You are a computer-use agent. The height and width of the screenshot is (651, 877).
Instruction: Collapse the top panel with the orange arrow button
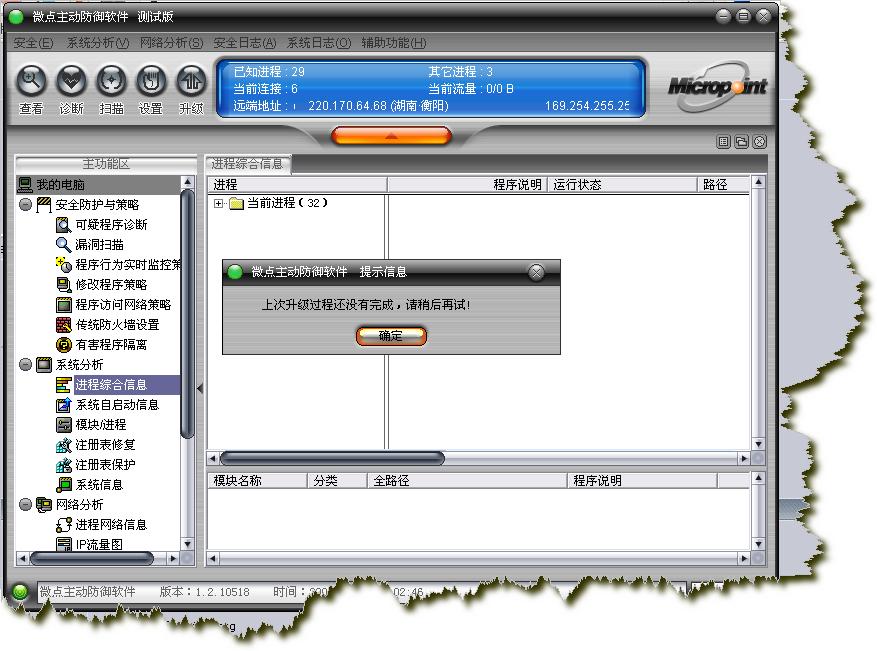tap(392, 136)
